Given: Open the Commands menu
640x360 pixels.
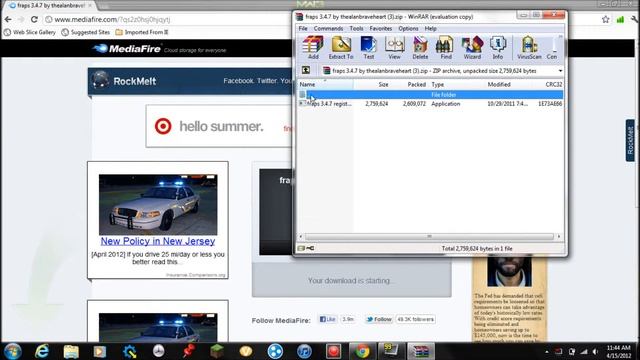Looking at the screenshot, I should click(328, 29).
